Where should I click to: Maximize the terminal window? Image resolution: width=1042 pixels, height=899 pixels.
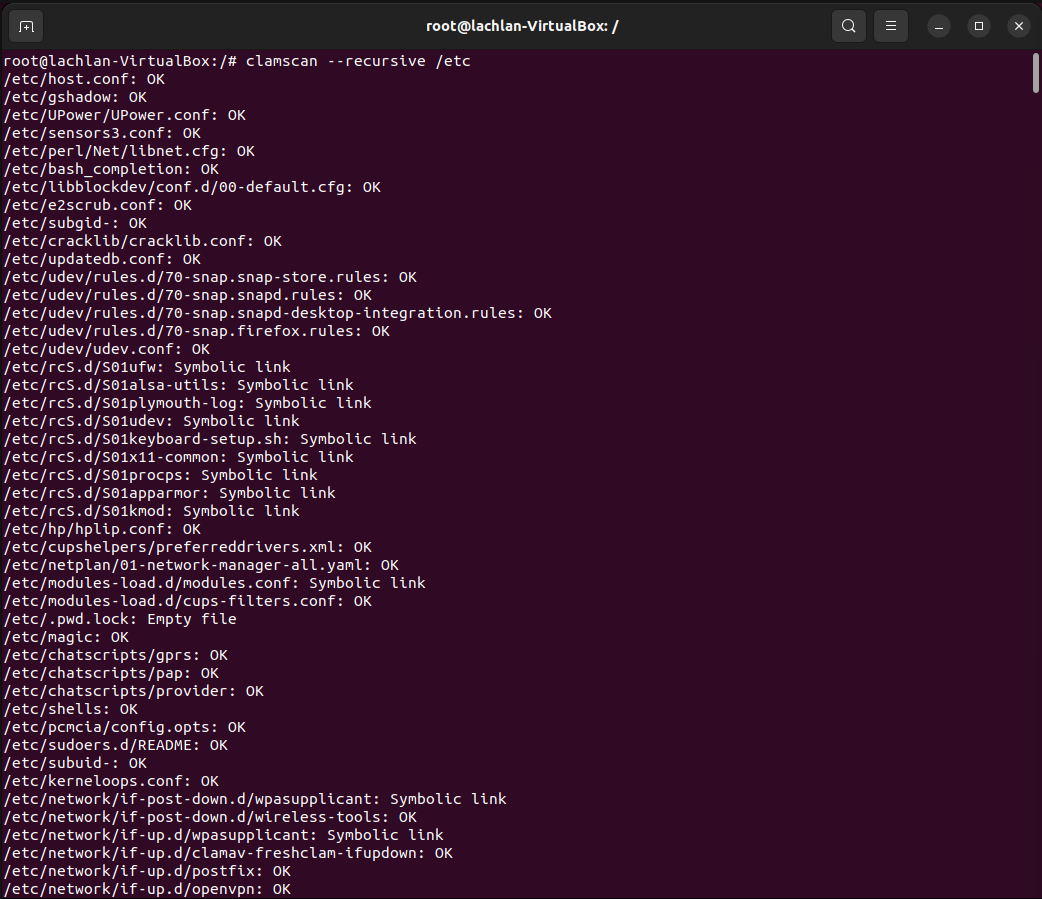978,26
